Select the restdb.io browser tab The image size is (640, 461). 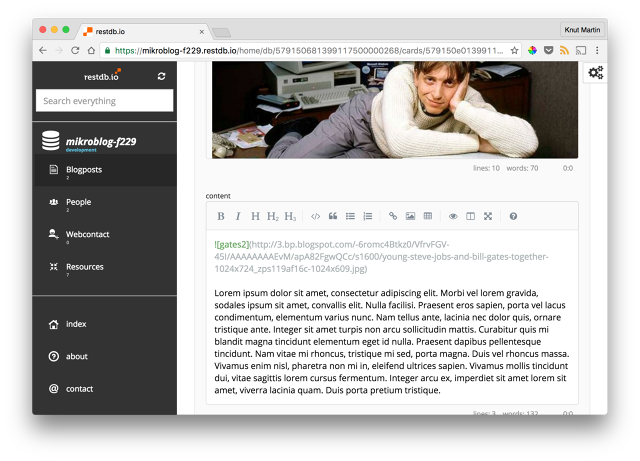pos(145,31)
